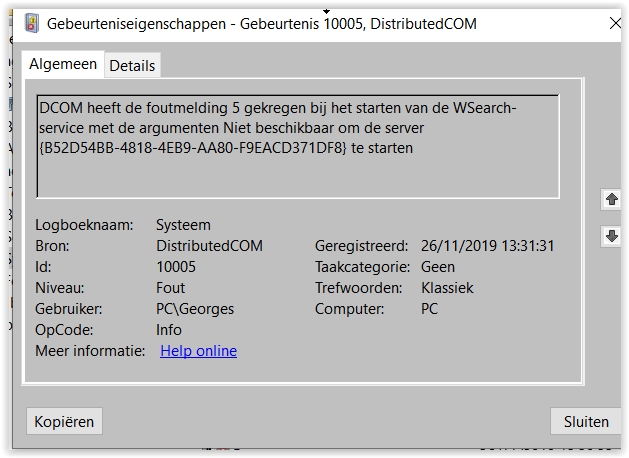Open the Help online link

[x=198, y=351]
